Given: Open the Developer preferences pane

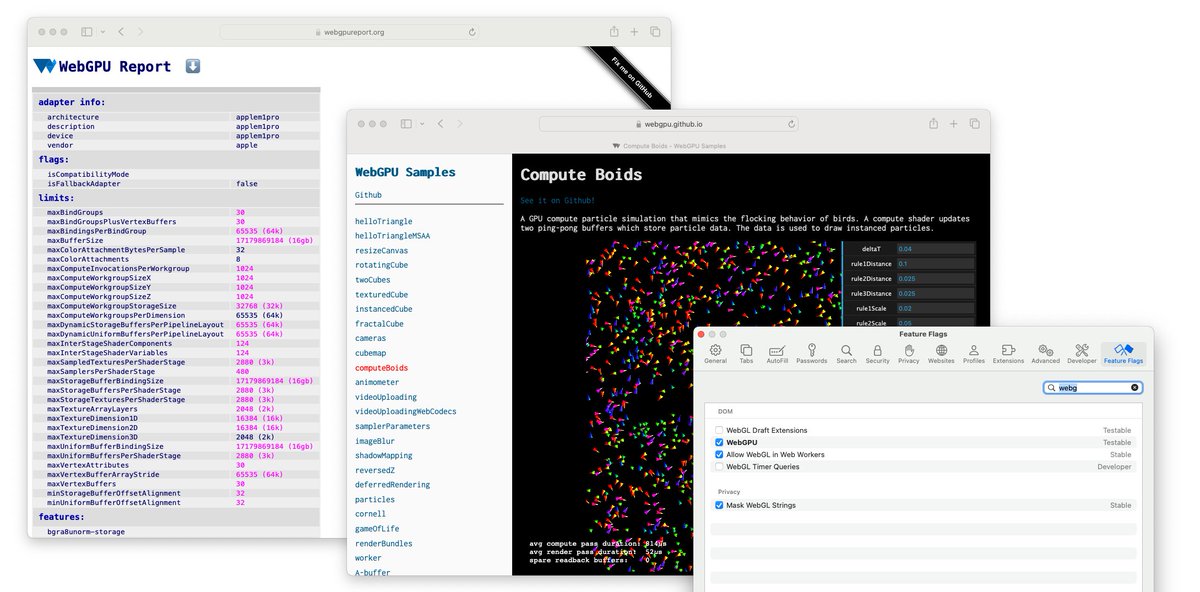Looking at the screenshot, I should tap(1082, 354).
